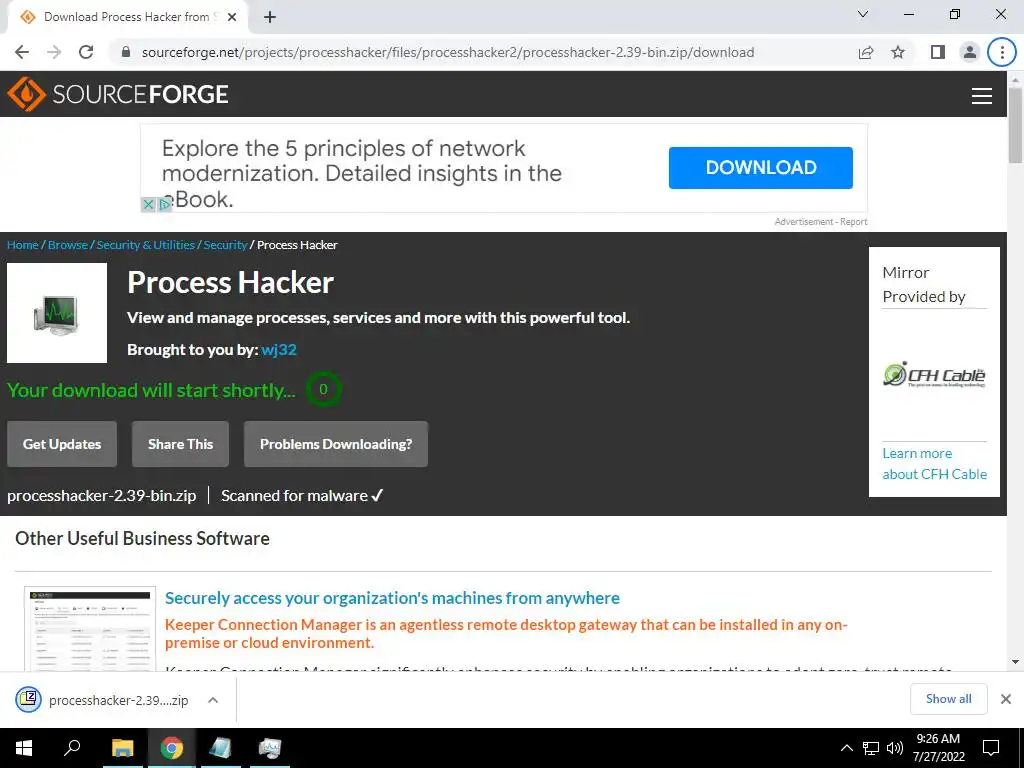Open the Chrome profile icon
The height and width of the screenshot is (768, 1024).
tap(970, 52)
